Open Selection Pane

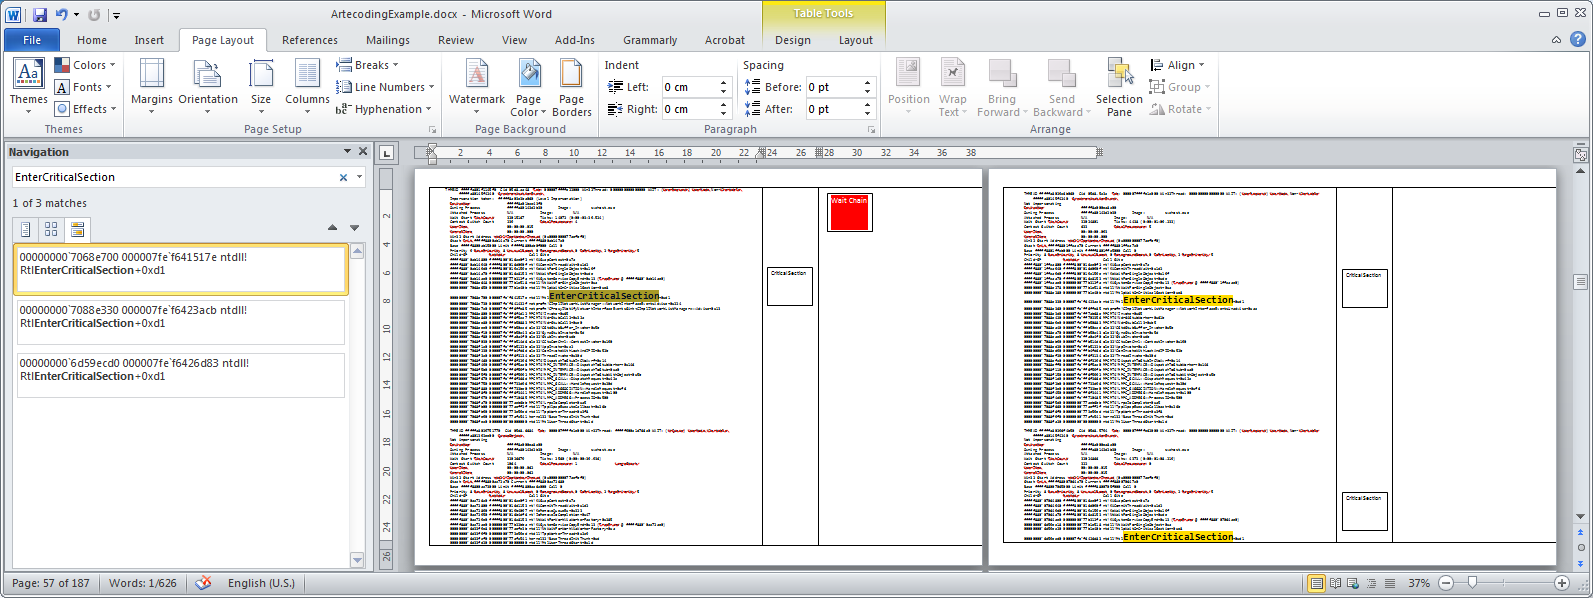1119,85
